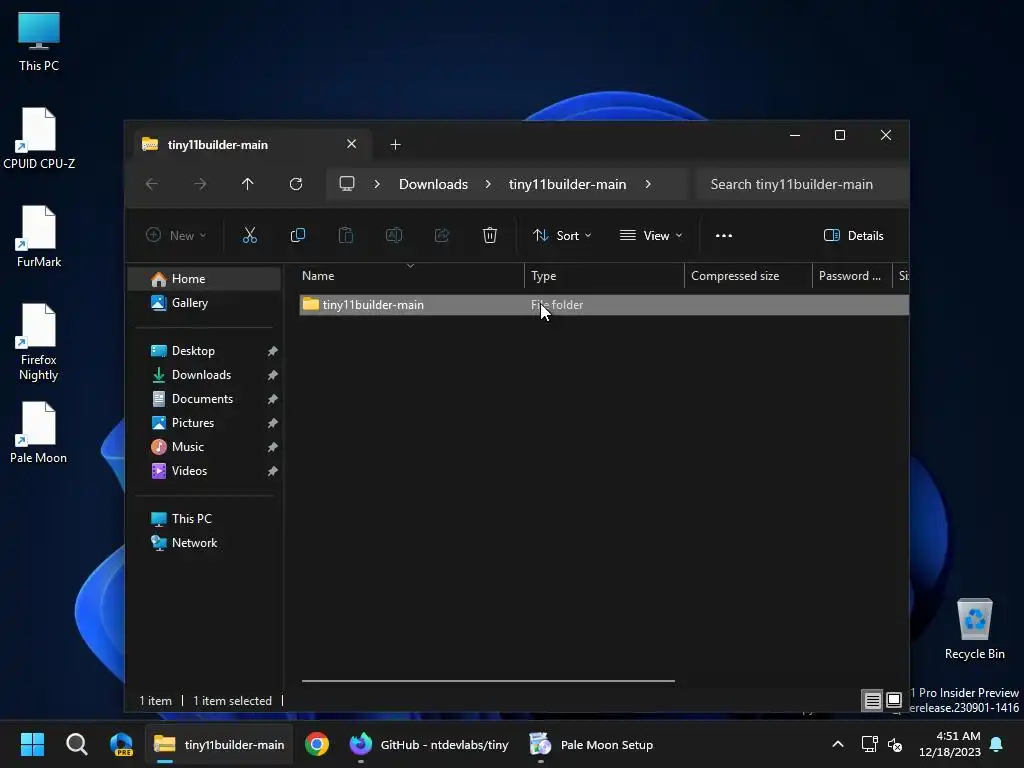
Task: Open the clock and date flyout
Action: click(x=949, y=744)
